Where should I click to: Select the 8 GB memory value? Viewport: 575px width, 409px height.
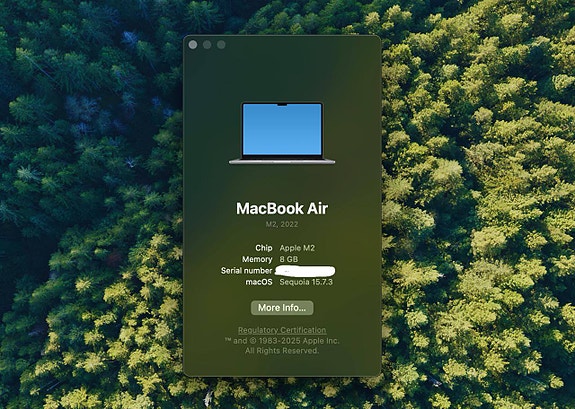point(289,259)
